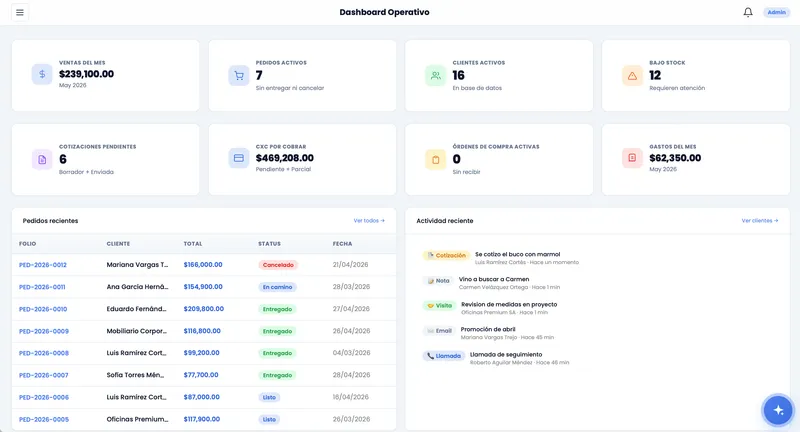Image resolution: width=800 pixels, height=432 pixels.
Task: Select the Llamada activity tag
Action: coord(444,356)
